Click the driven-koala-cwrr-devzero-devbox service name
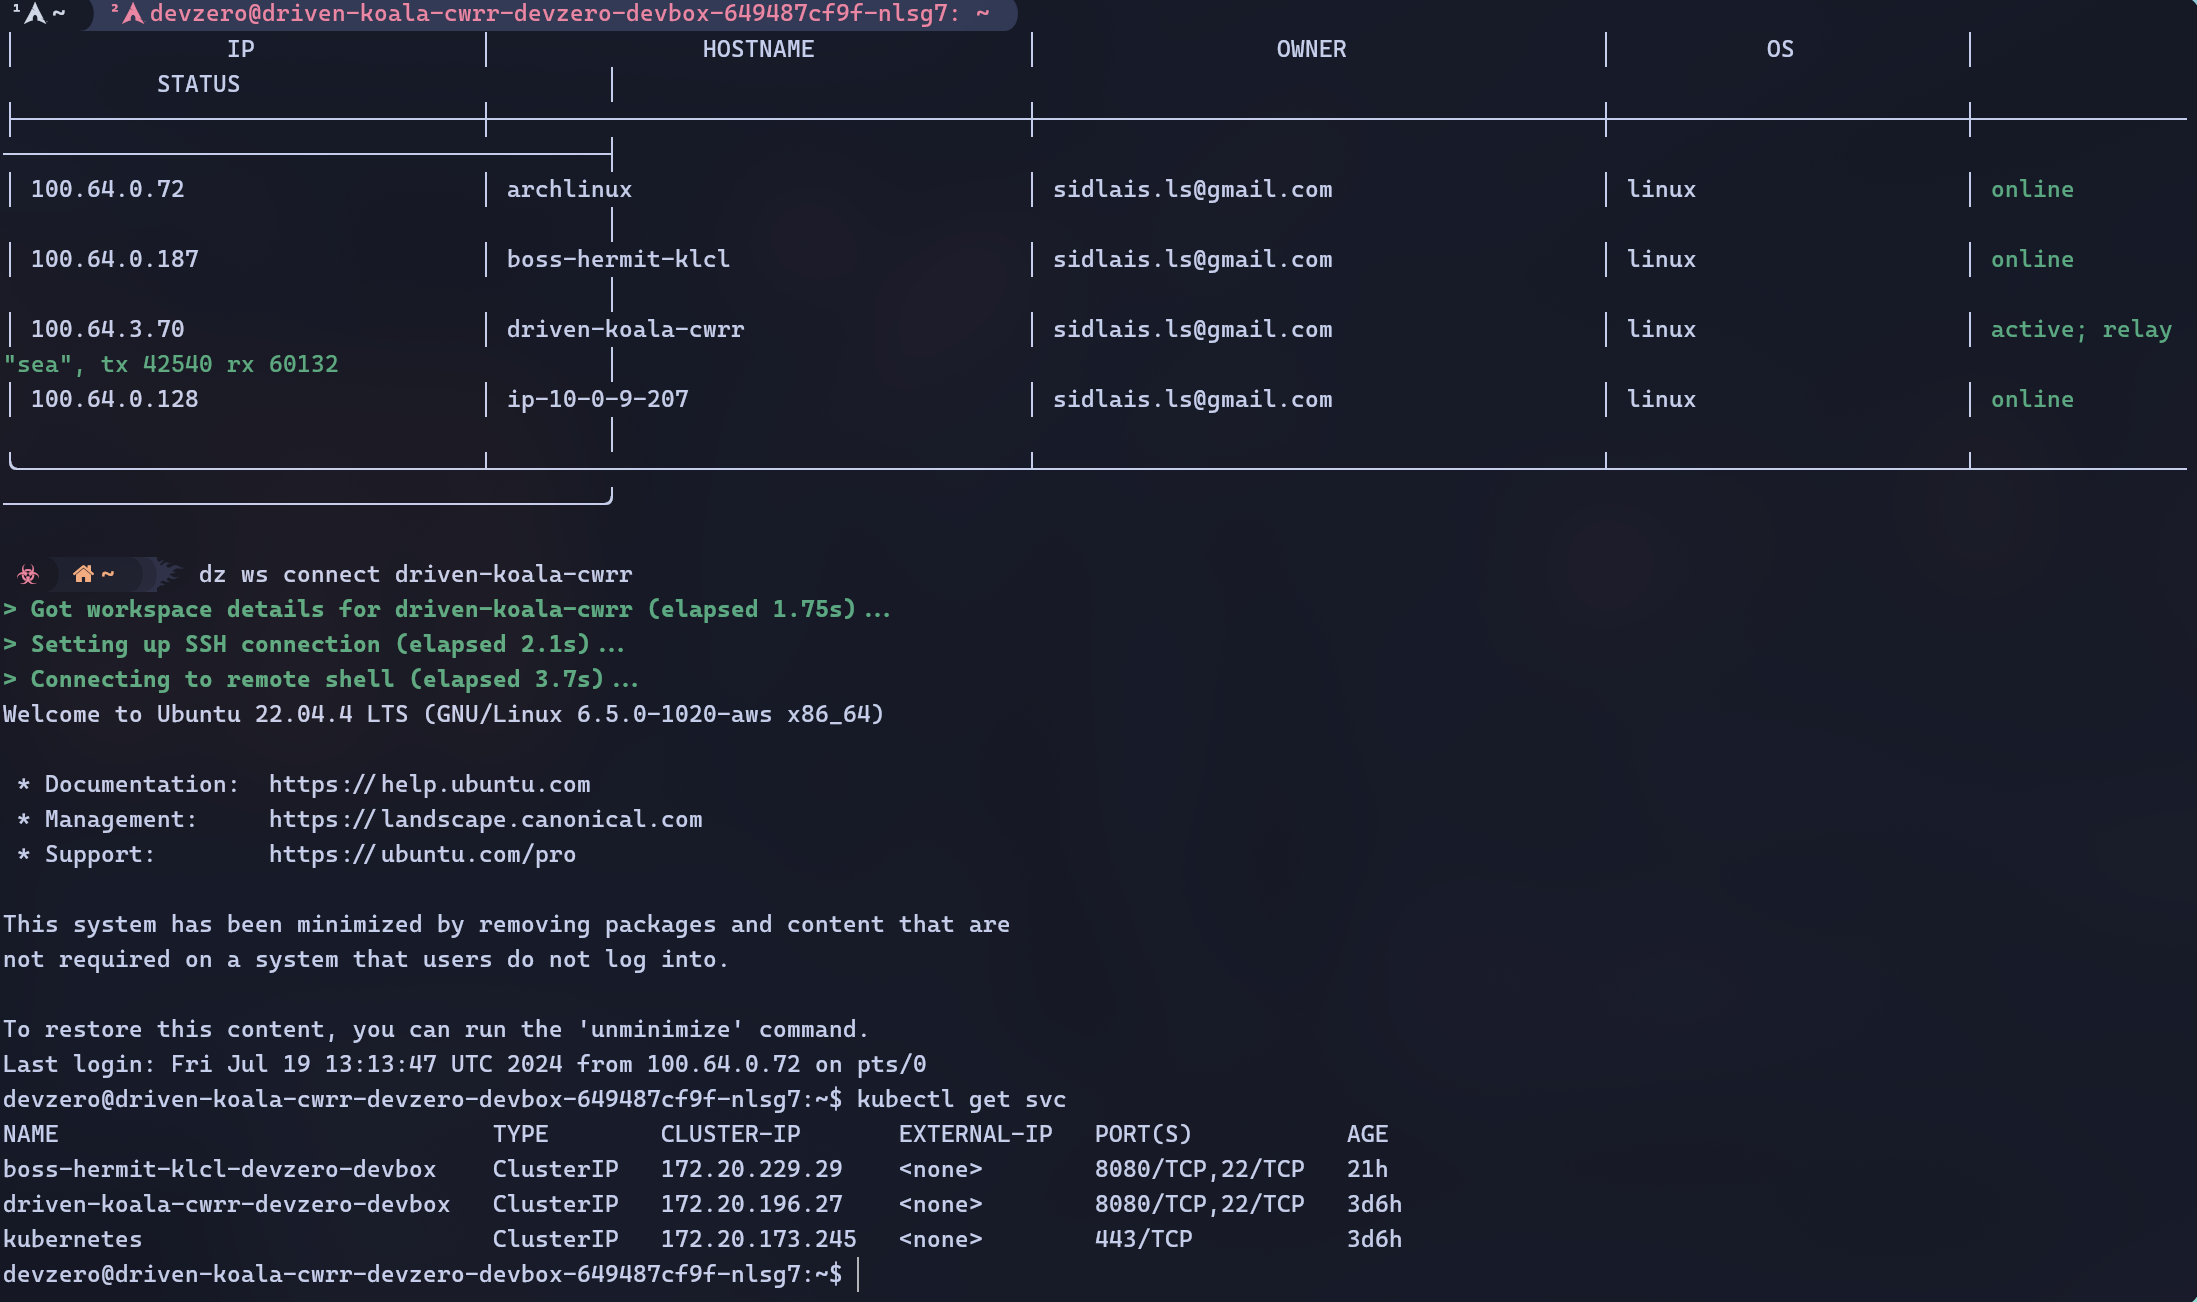This screenshot has width=2197, height=1302. pos(226,1204)
